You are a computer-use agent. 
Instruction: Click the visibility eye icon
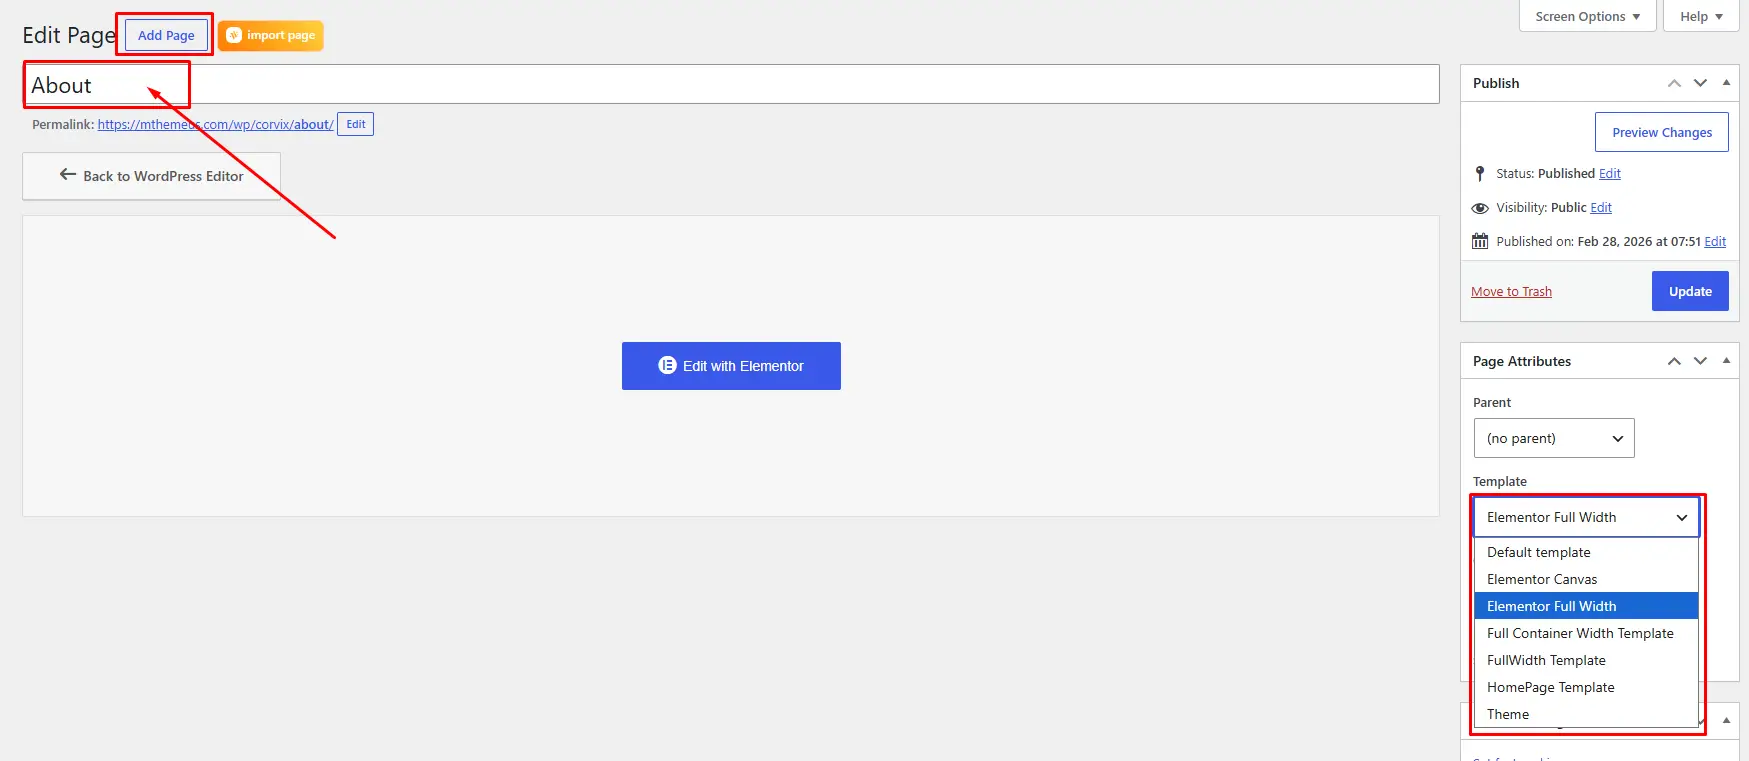pyautogui.click(x=1480, y=208)
